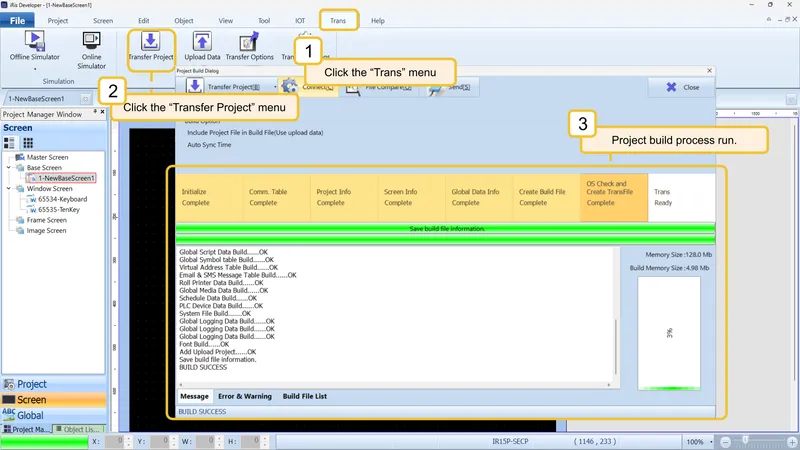Click the 'BUILD SUCCESS' log line

[x=203, y=367]
